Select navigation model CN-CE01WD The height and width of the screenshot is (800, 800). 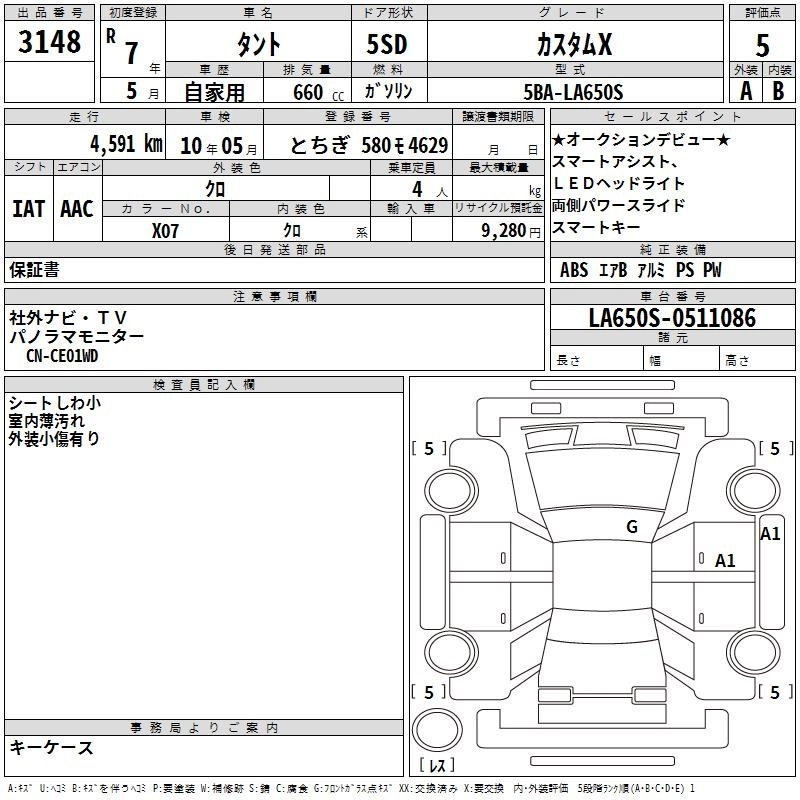click(x=62, y=356)
